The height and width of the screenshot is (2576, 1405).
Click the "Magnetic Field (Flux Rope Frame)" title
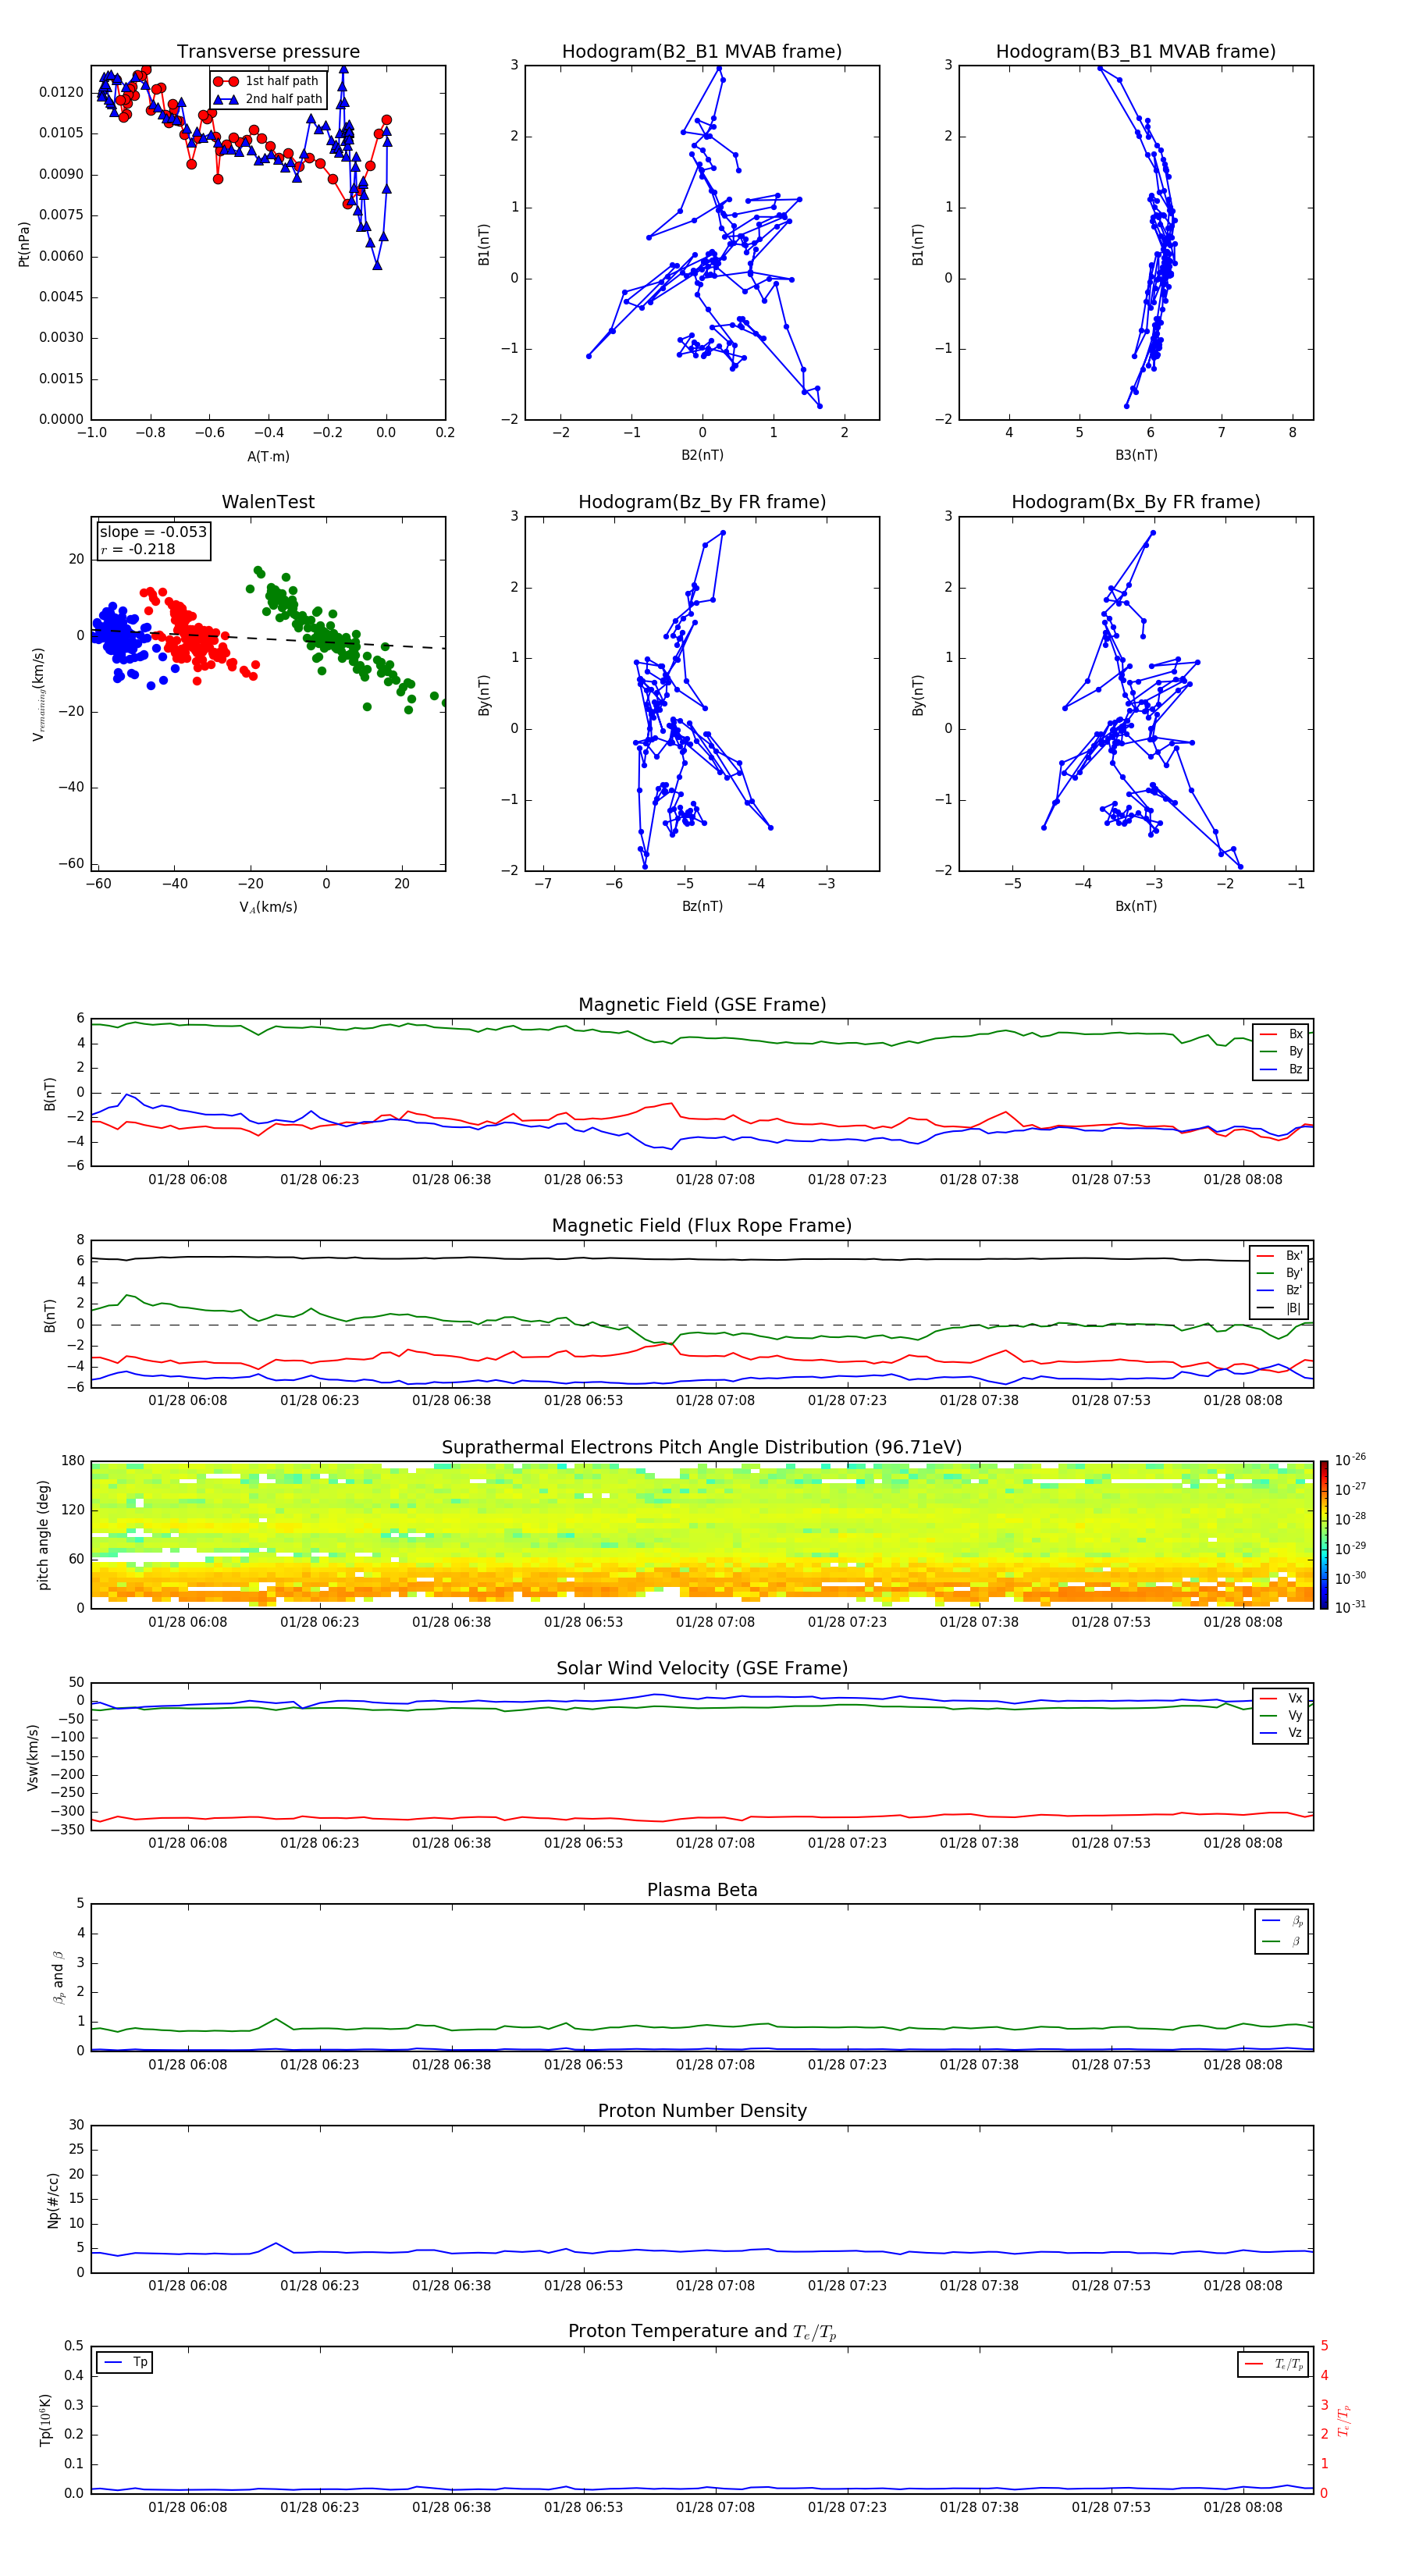[702, 1226]
